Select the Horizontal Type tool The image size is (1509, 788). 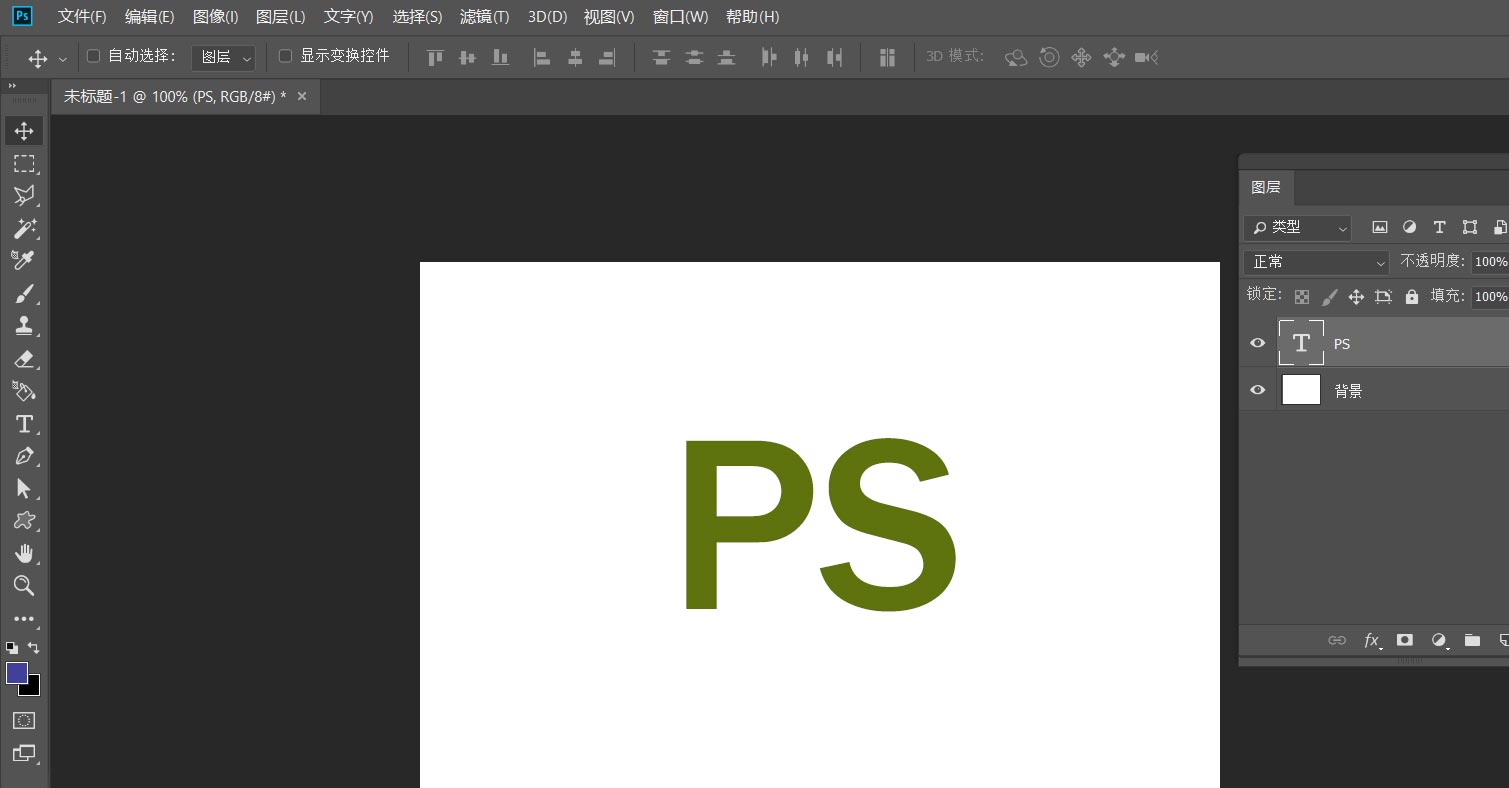click(x=24, y=424)
